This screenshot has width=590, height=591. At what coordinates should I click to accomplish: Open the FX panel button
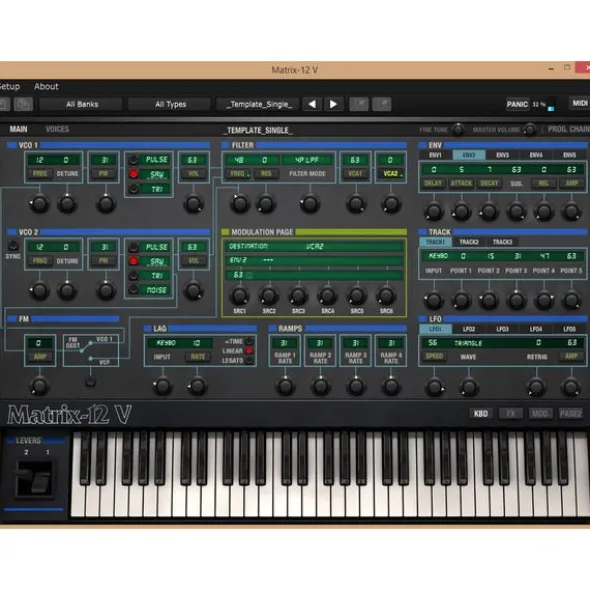tap(510, 414)
